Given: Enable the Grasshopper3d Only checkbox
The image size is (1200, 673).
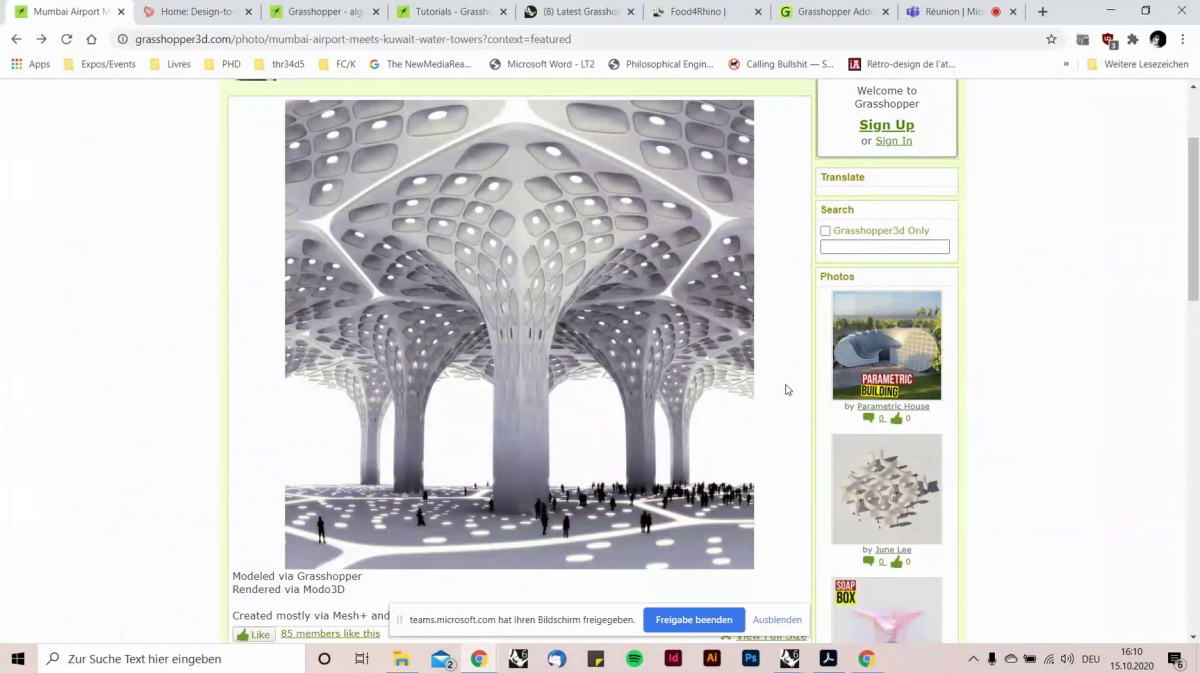Looking at the screenshot, I should coord(825,231).
